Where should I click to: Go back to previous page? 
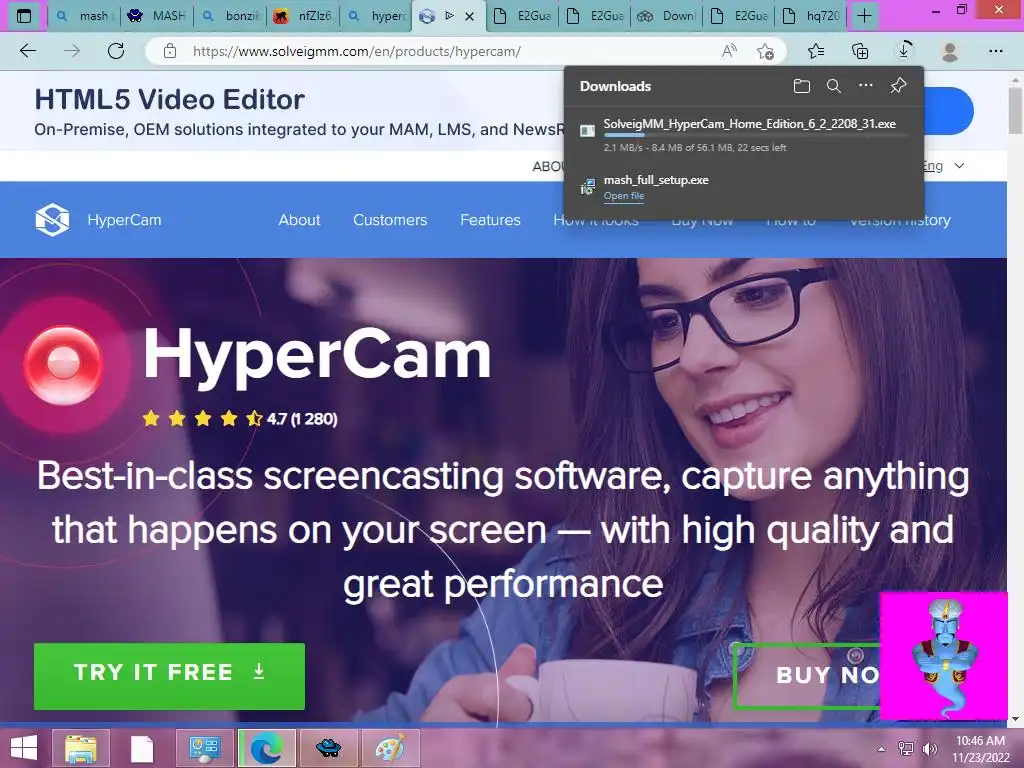click(x=28, y=51)
